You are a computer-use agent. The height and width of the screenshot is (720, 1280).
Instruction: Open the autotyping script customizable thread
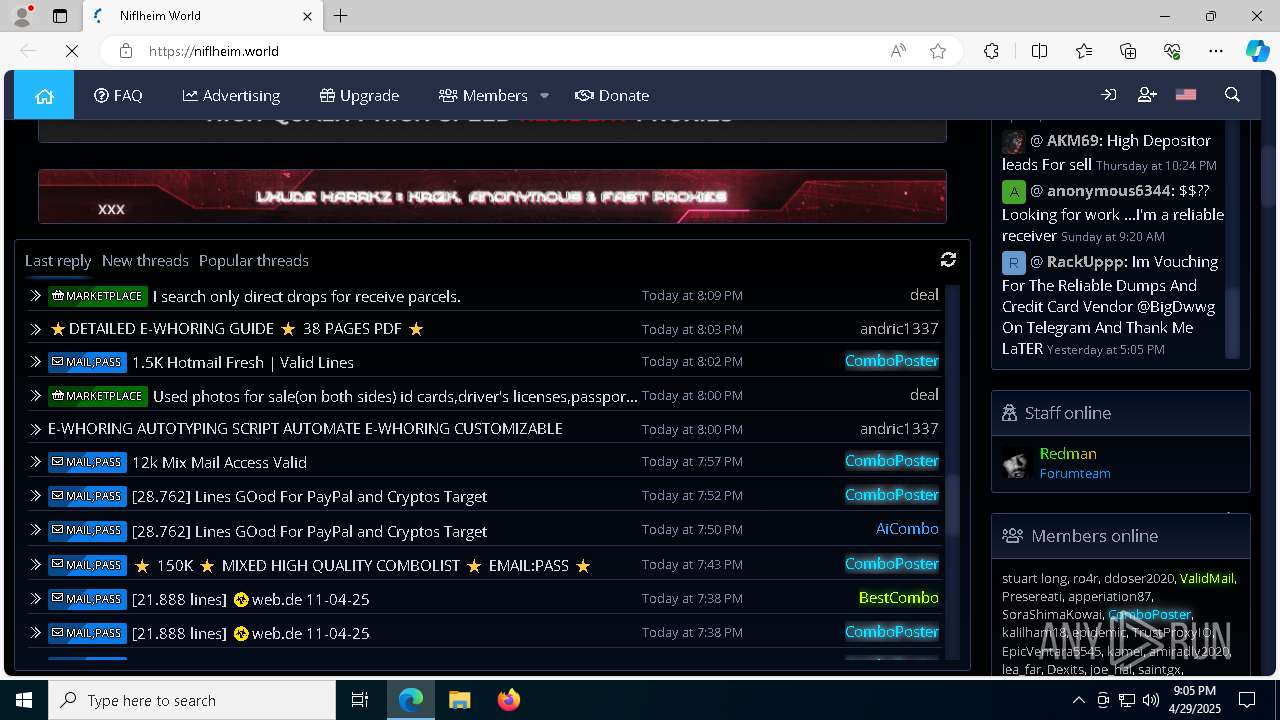coord(305,428)
